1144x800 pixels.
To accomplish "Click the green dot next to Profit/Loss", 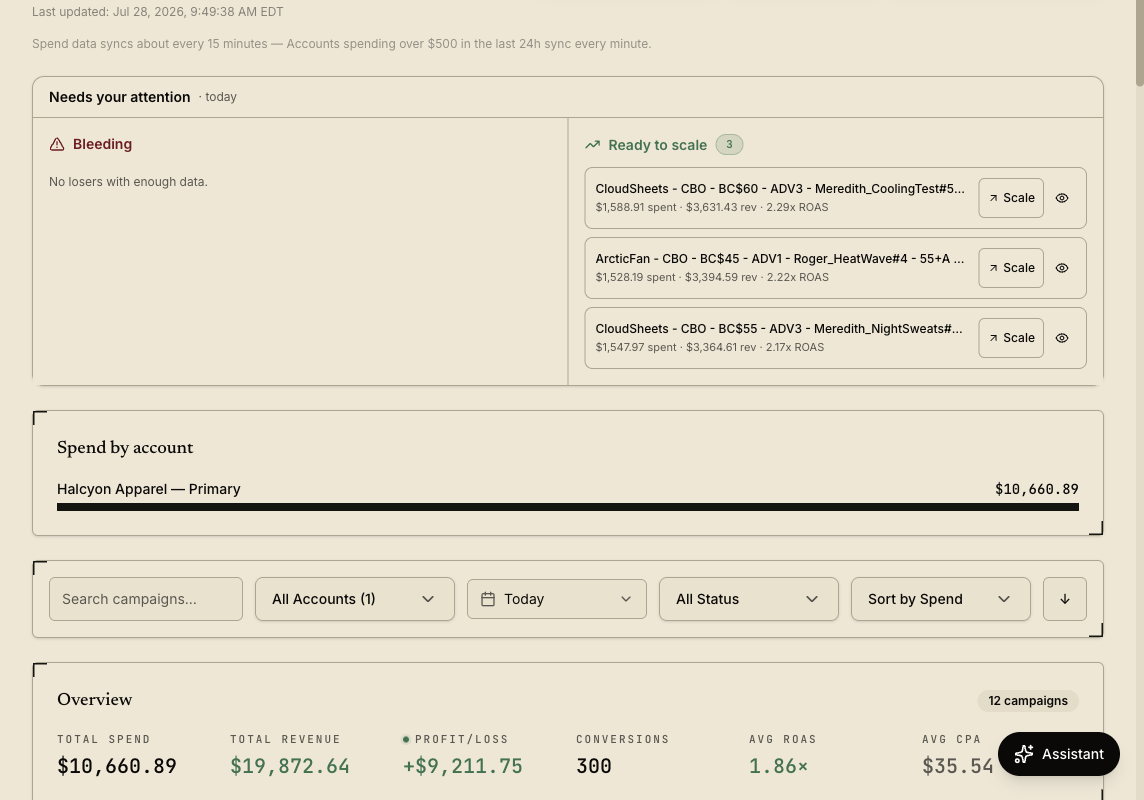I will (406, 739).
